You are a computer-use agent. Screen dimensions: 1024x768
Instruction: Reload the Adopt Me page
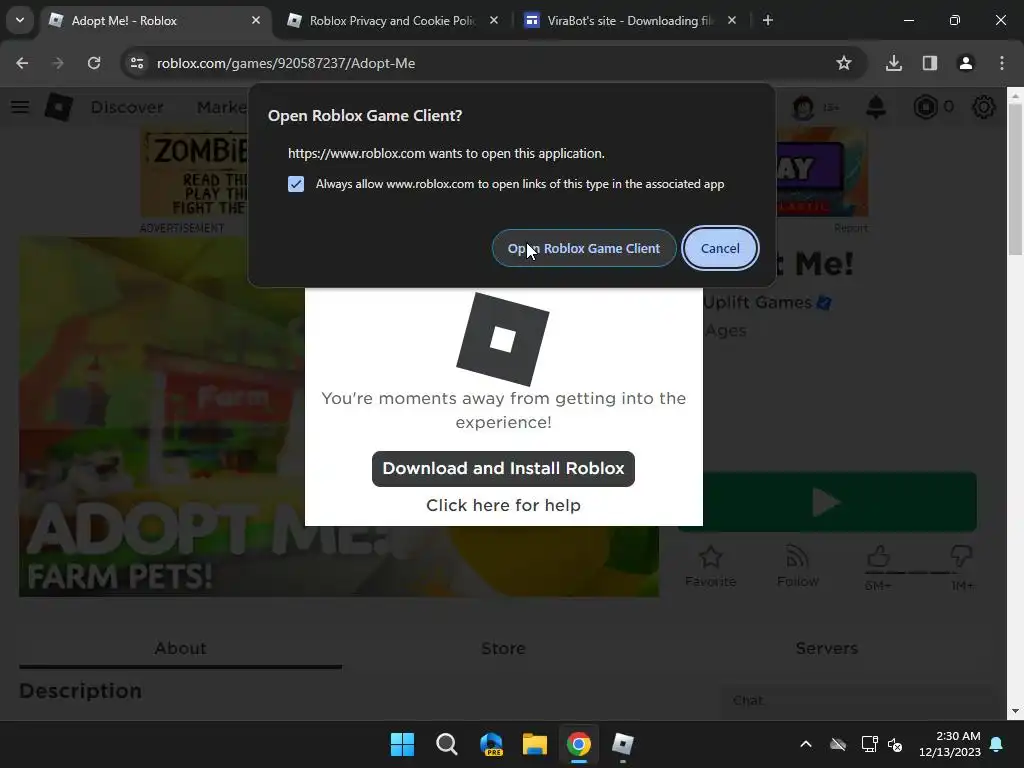coord(94,63)
